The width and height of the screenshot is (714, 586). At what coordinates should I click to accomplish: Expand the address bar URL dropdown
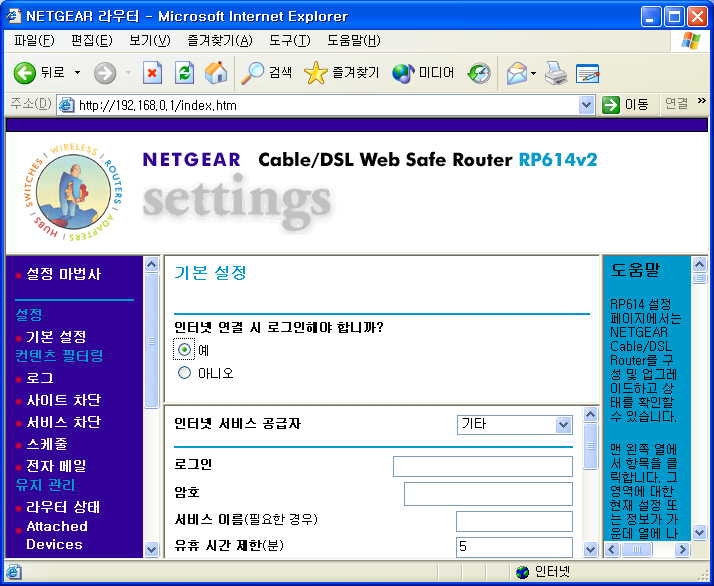coord(587,104)
